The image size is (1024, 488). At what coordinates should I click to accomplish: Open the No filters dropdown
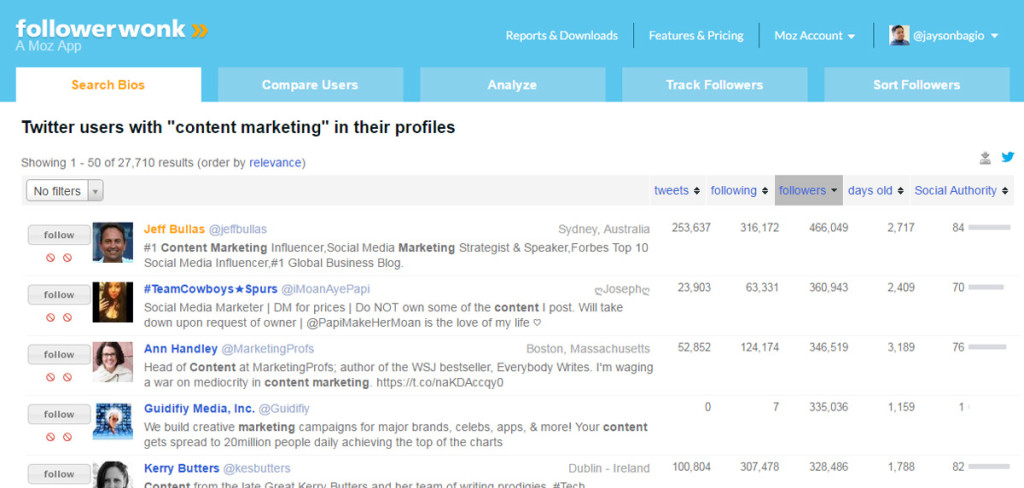click(x=65, y=191)
